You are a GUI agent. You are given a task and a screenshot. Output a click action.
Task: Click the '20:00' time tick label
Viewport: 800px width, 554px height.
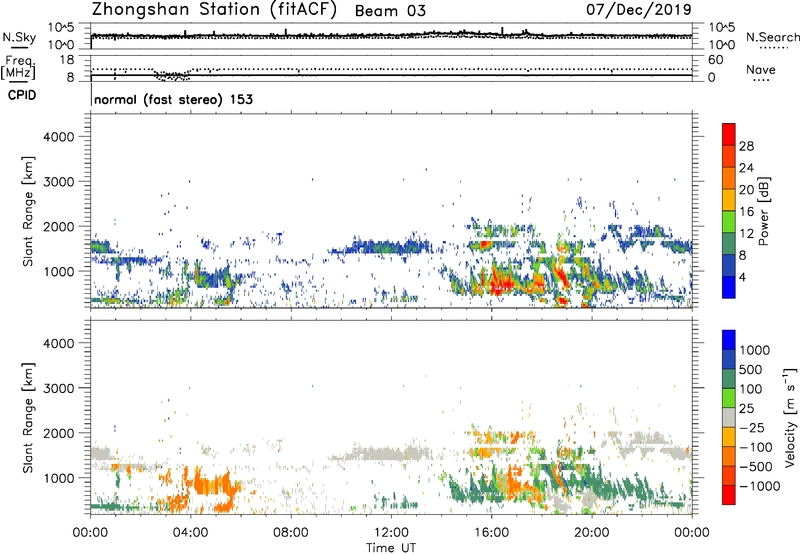point(591,533)
